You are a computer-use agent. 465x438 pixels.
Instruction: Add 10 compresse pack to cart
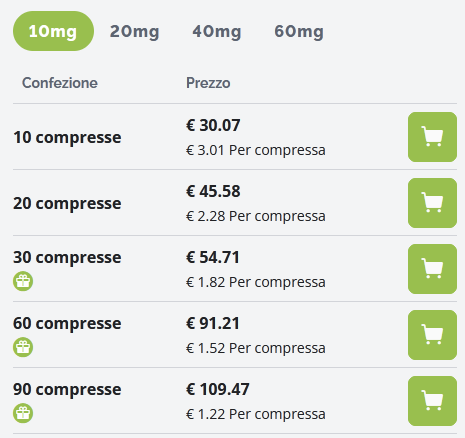432,137
